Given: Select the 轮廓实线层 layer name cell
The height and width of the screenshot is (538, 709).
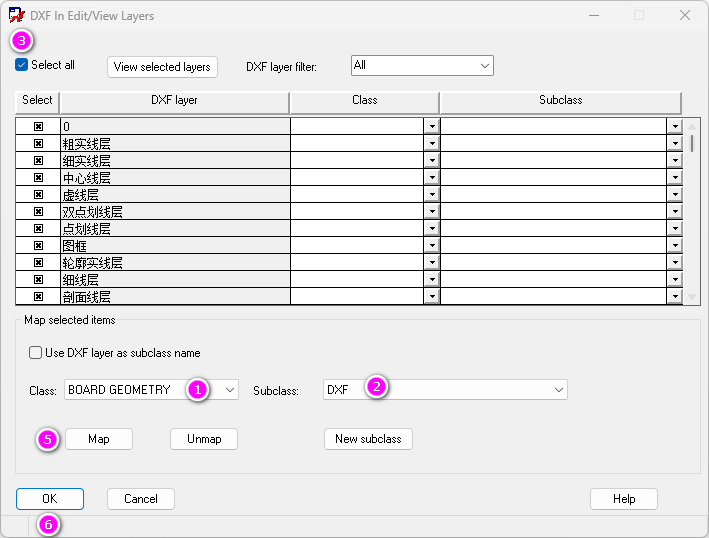Looking at the screenshot, I should tap(175, 263).
